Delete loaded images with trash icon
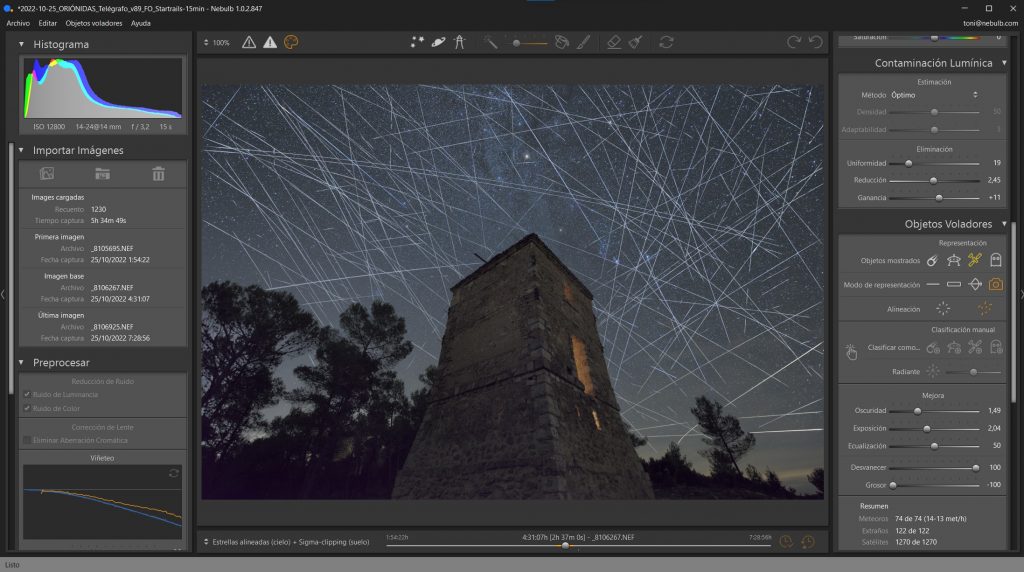 pos(158,174)
